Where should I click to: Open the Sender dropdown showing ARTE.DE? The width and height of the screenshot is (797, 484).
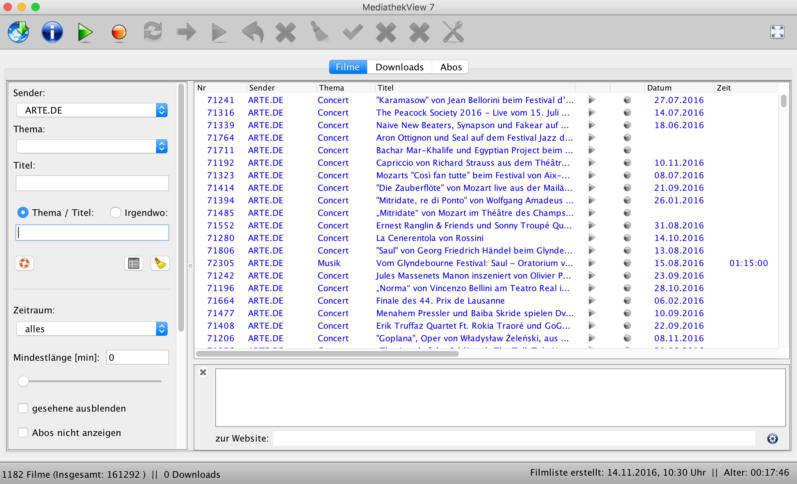[x=91, y=110]
